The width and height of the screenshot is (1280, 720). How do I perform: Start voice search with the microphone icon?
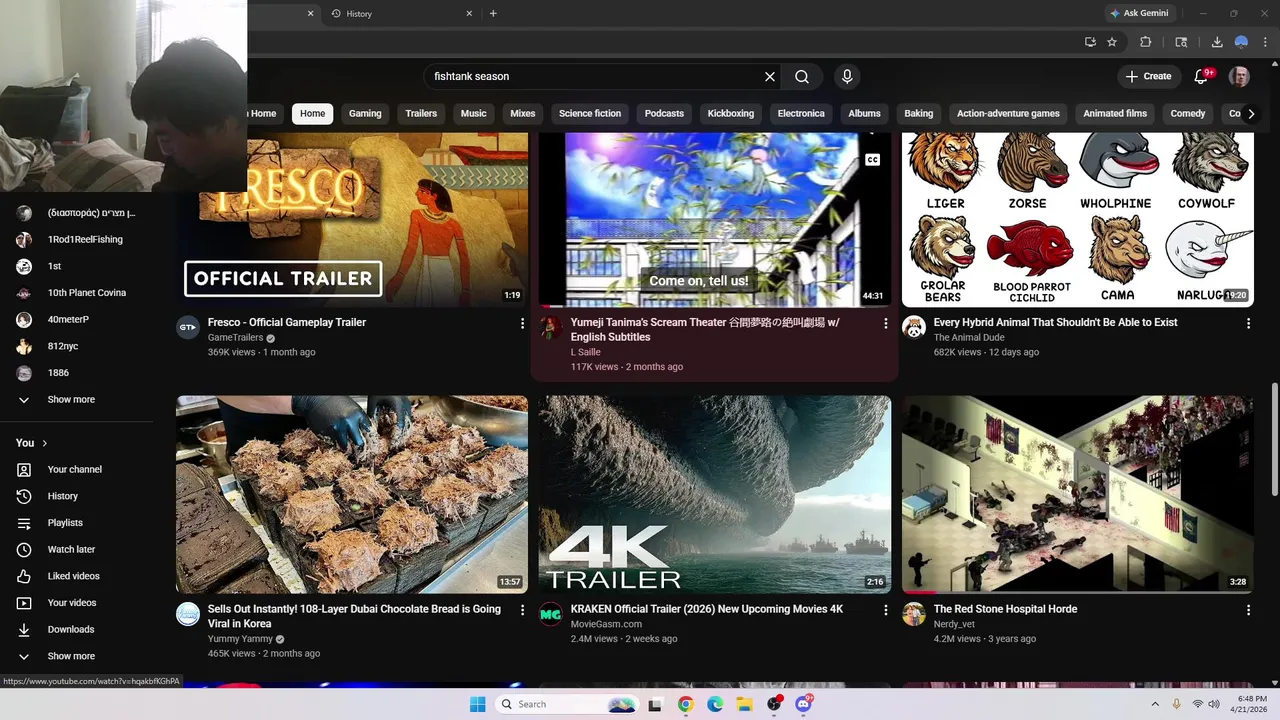point(847,76)
